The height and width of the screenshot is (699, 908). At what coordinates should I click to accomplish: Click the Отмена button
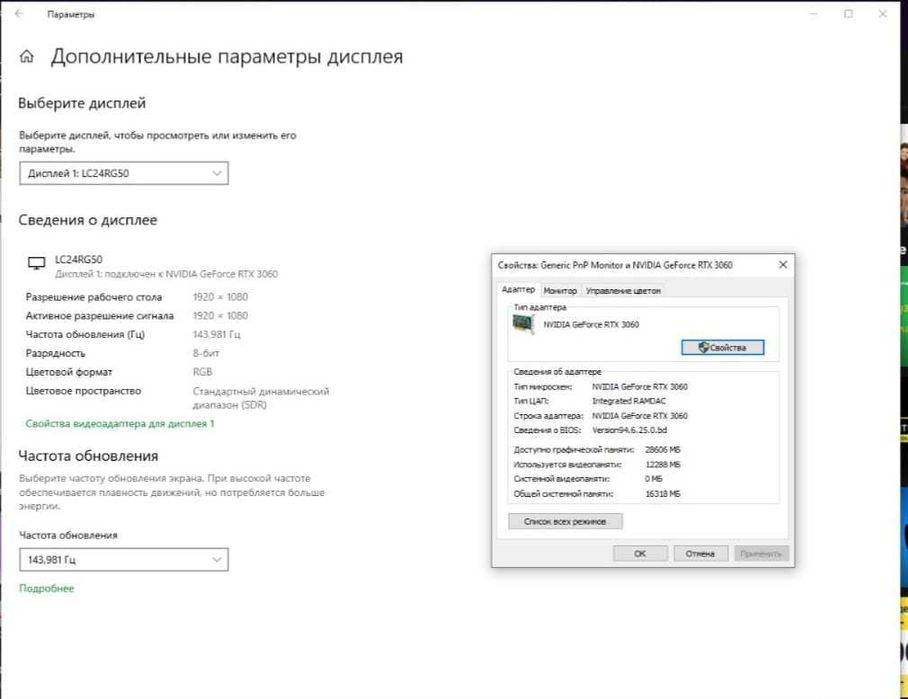tap(700, 554)
